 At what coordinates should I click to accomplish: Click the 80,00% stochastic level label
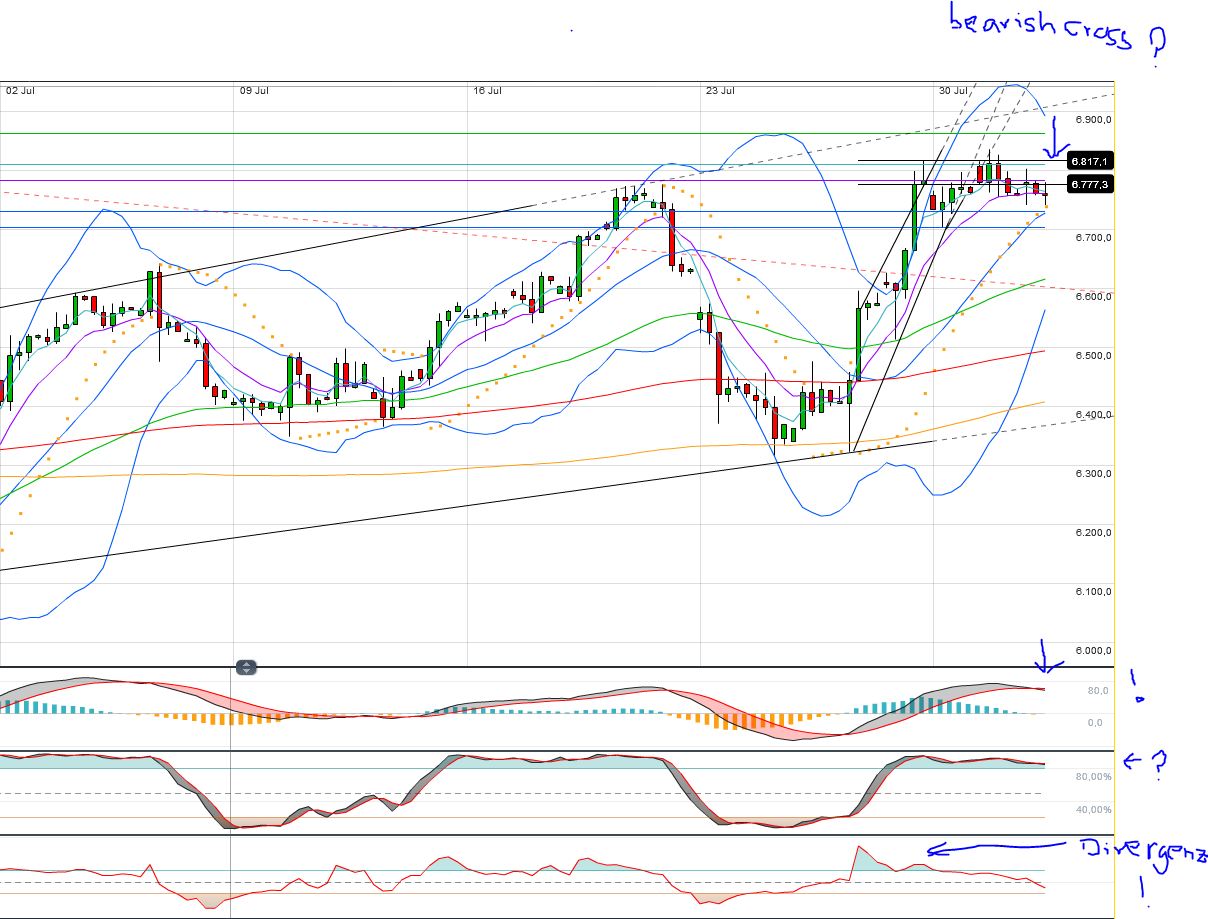(1094, 777)
